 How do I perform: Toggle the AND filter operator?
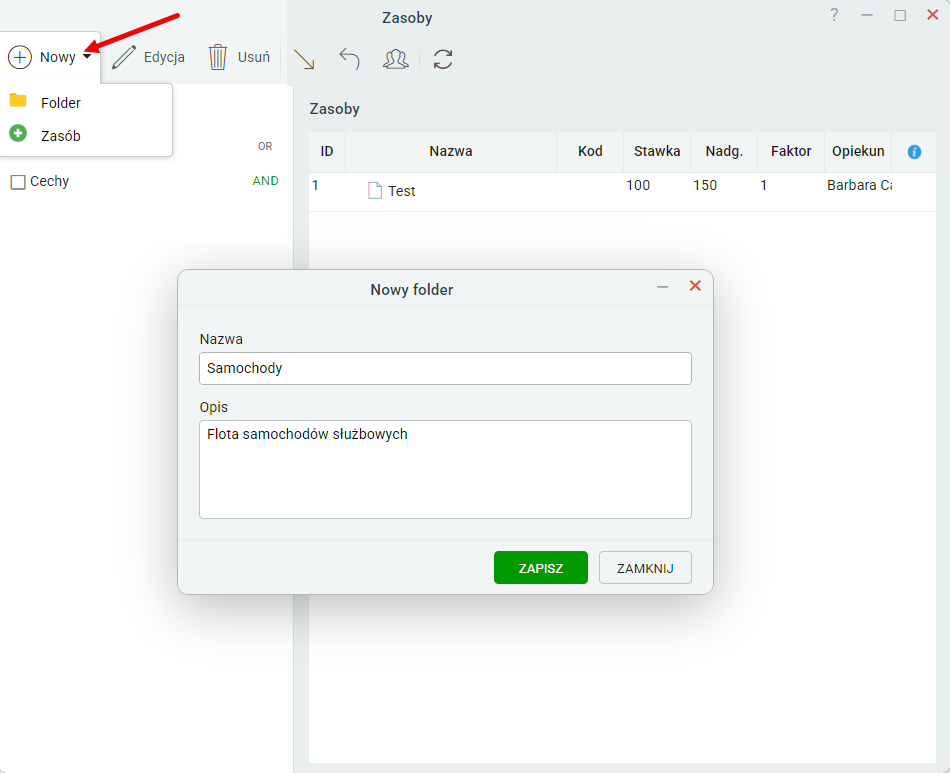pyautogui.click(x=265, y=181)
